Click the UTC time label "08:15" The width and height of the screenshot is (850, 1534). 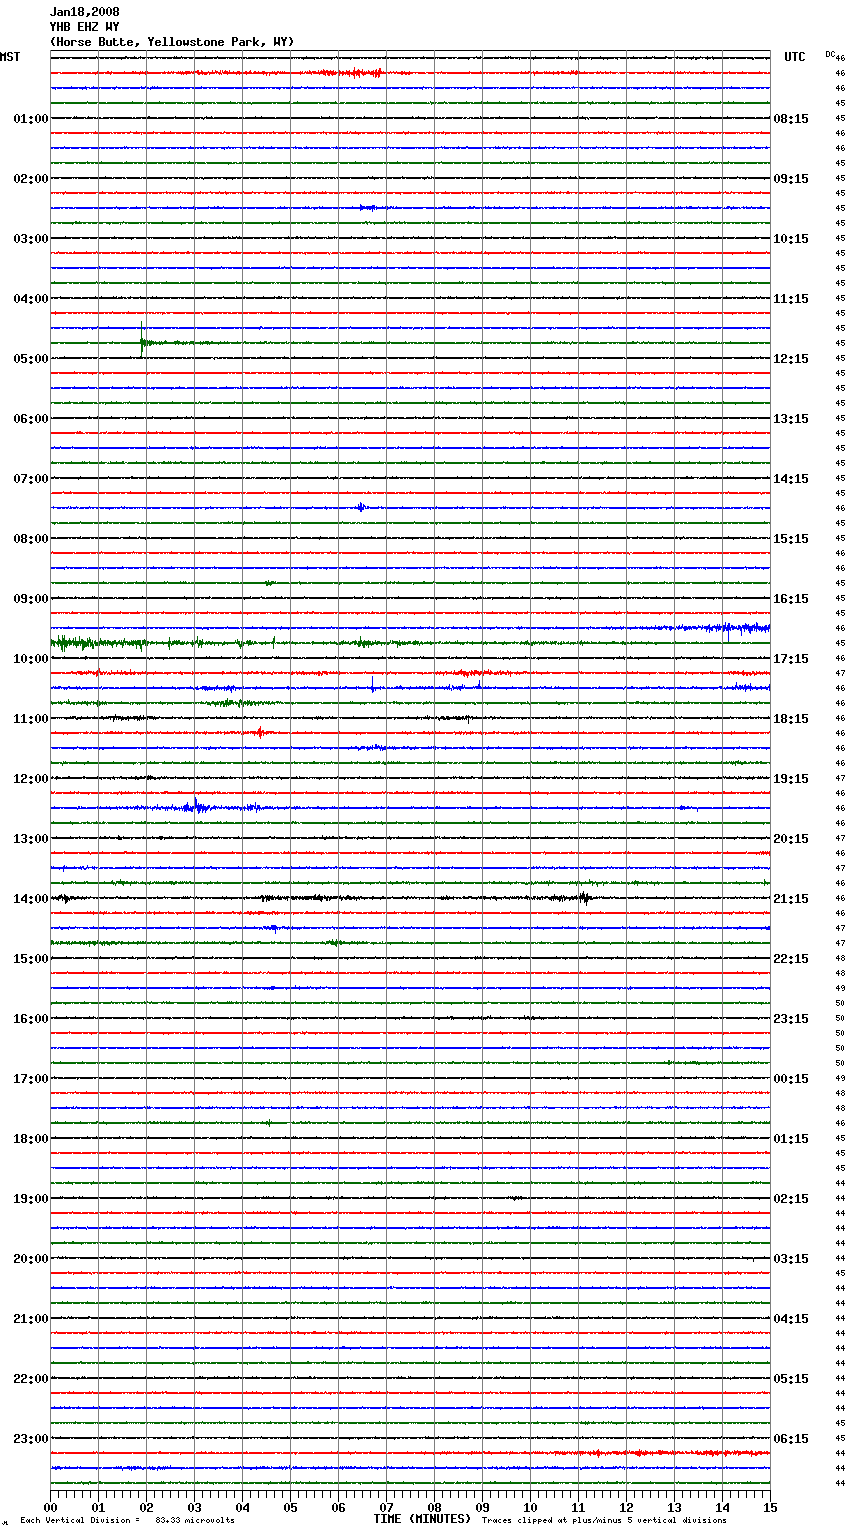click(791, 119)
